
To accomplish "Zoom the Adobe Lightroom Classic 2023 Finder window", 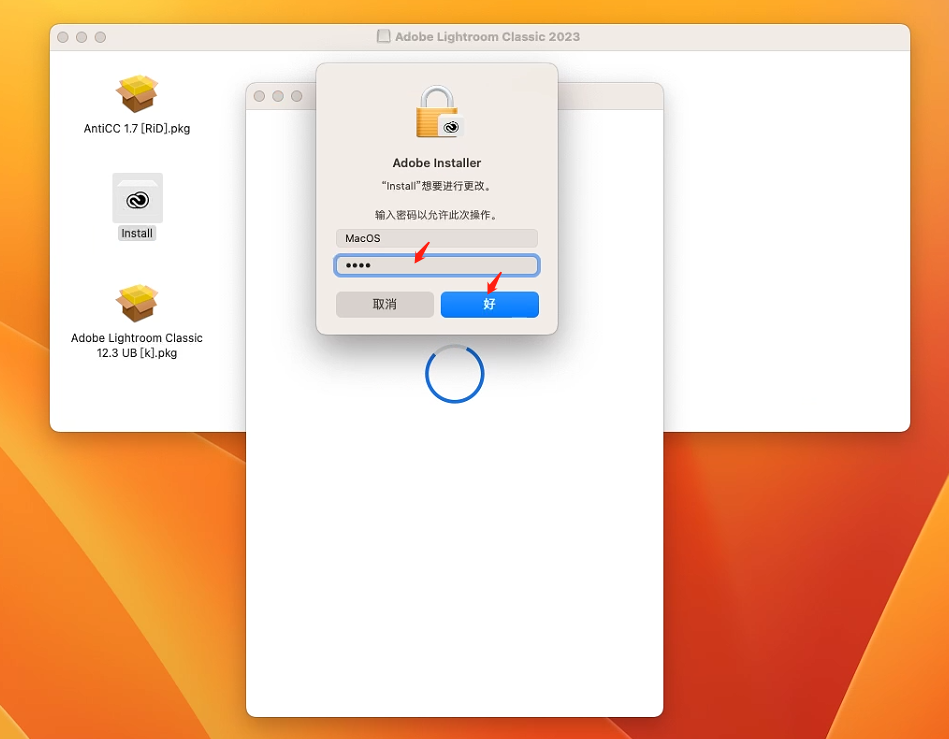I will [x=100, y=37].
